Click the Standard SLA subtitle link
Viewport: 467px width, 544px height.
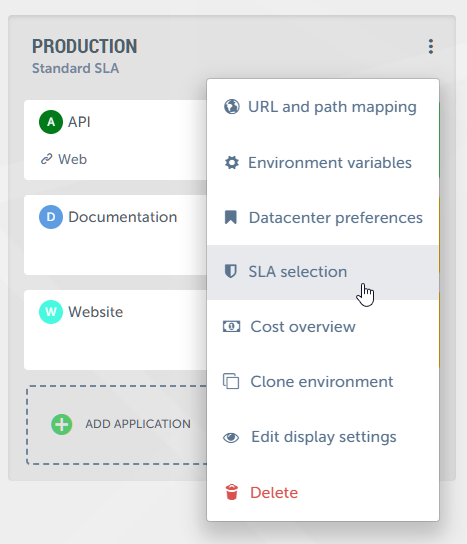tap(76, 68)
